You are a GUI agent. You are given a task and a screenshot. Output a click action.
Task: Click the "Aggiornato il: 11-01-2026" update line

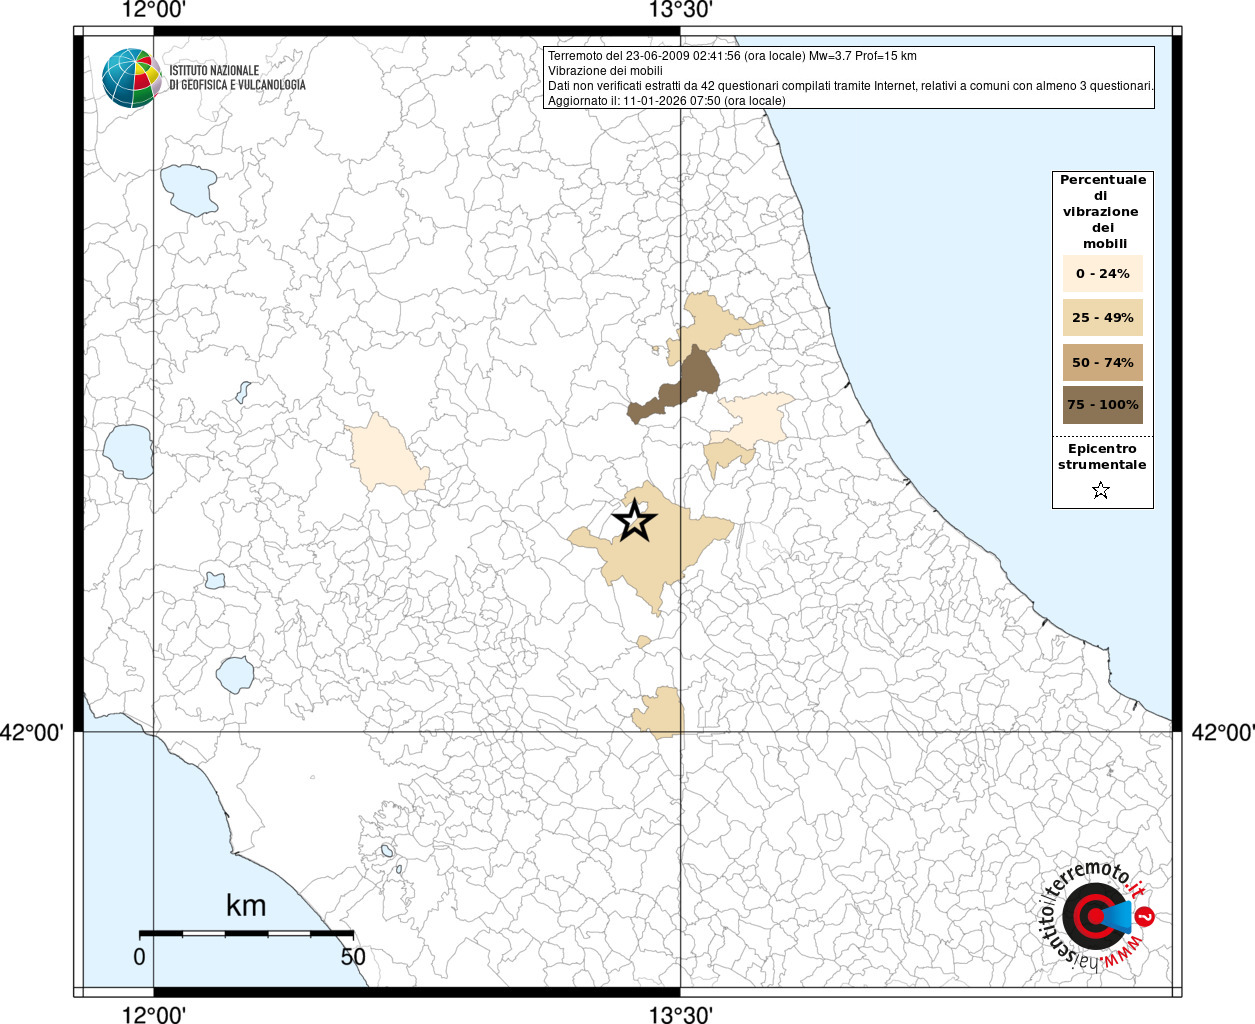pos(666,101)
